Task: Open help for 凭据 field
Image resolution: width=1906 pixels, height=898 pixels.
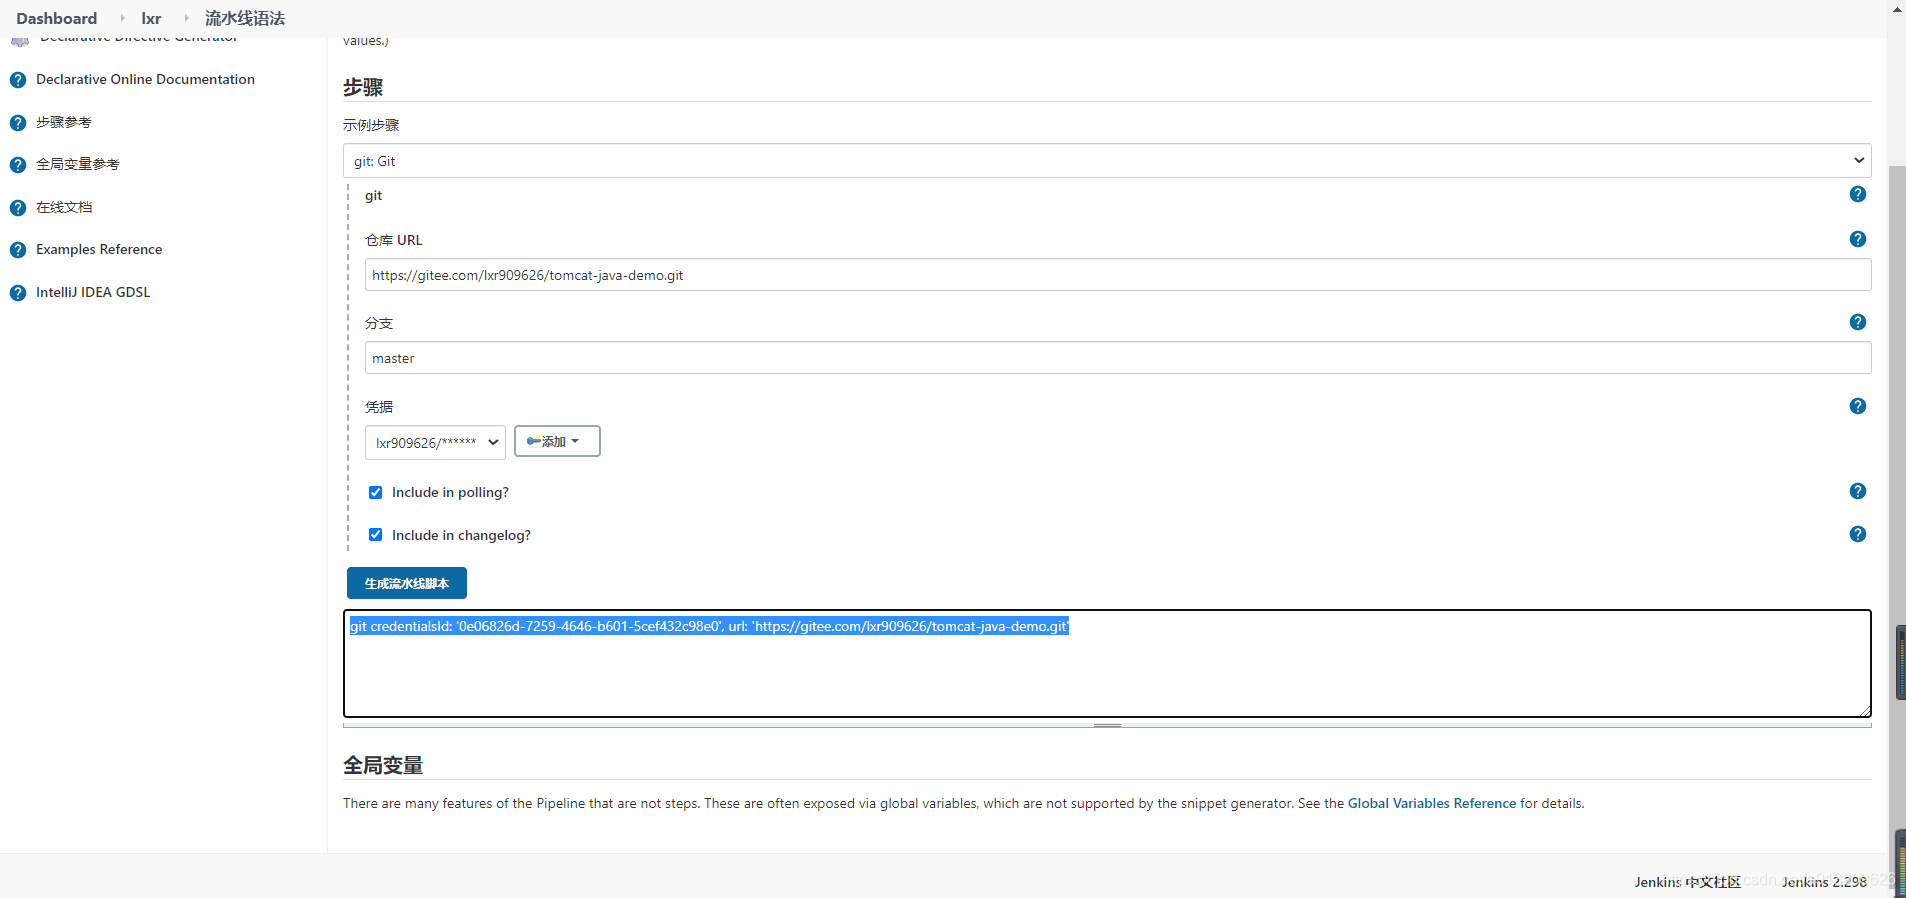Action: (x=1858, y=406)
